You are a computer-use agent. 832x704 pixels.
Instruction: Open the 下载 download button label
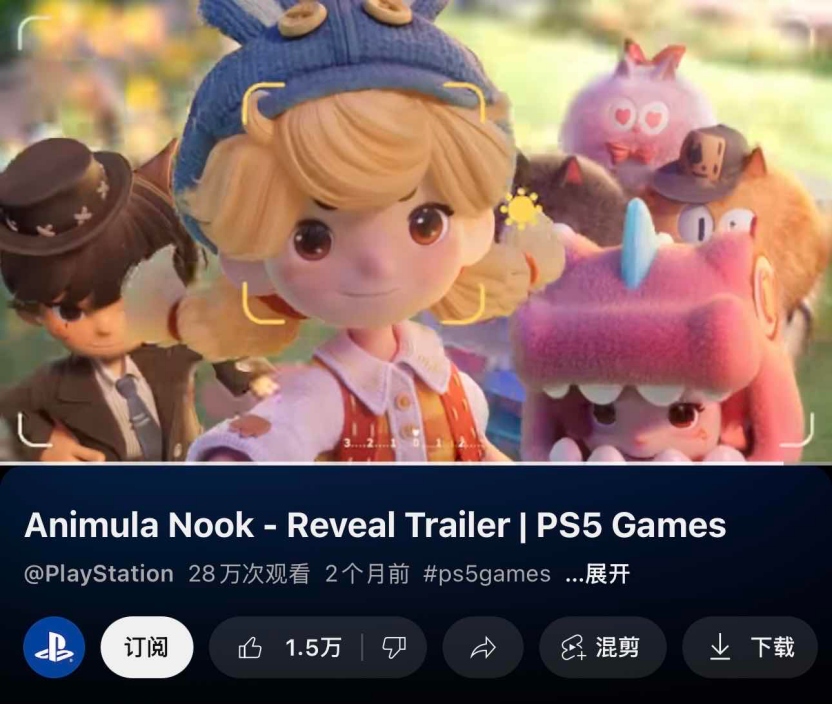pyautogui.click(x=772, y=647)
